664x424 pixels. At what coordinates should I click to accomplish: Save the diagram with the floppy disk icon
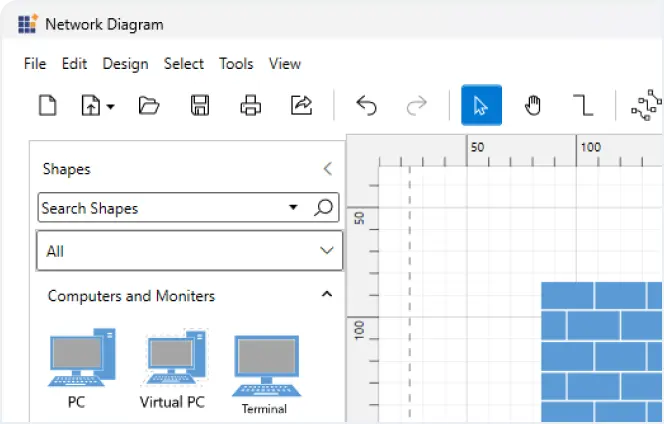point(200,105)
